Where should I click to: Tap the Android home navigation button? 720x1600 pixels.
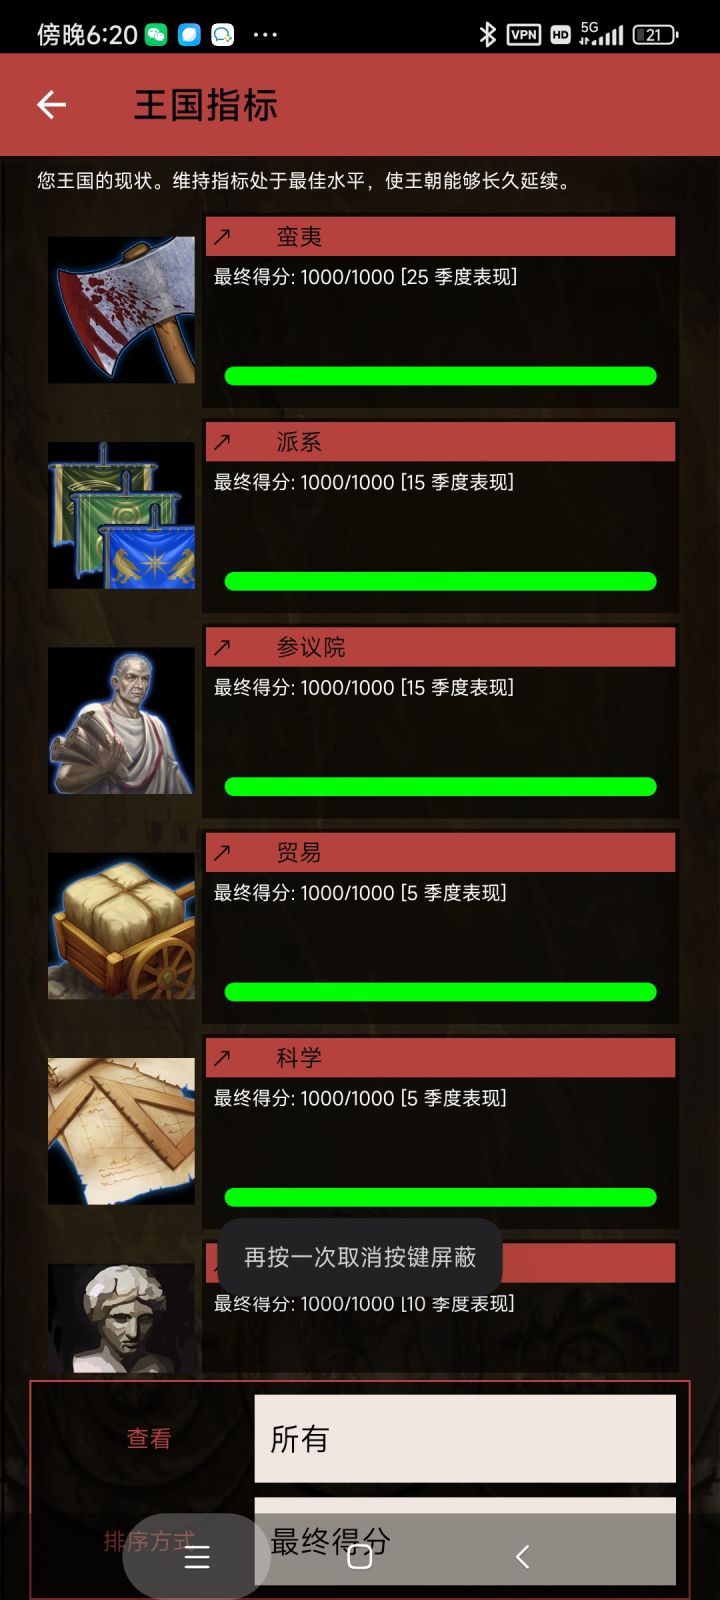pos(360,1556)
